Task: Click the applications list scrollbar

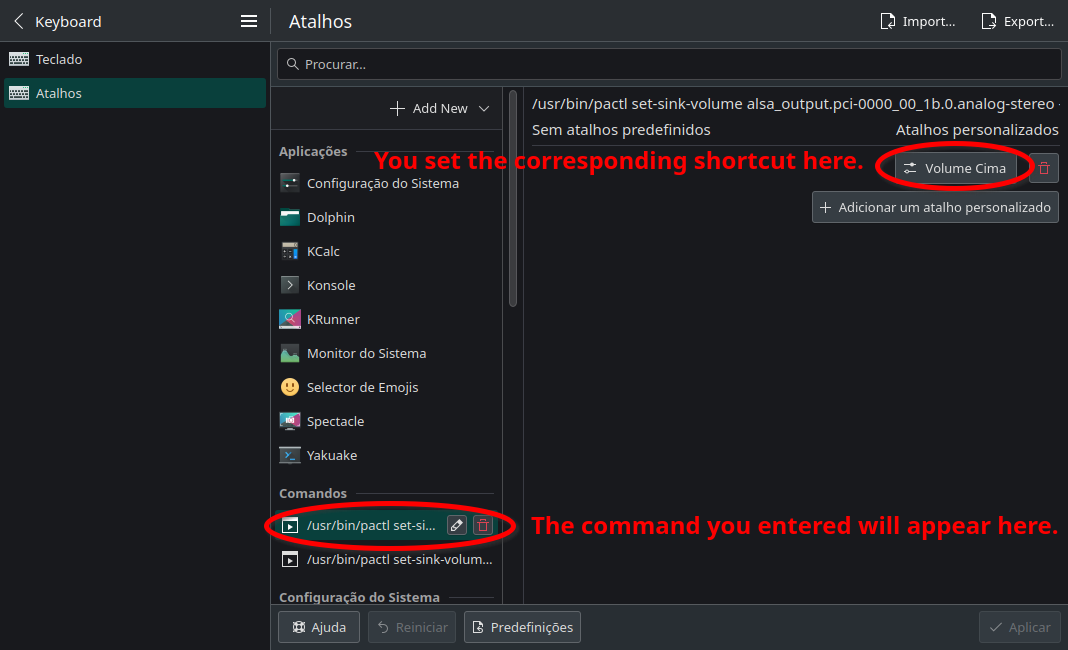Action: point(513,200)
